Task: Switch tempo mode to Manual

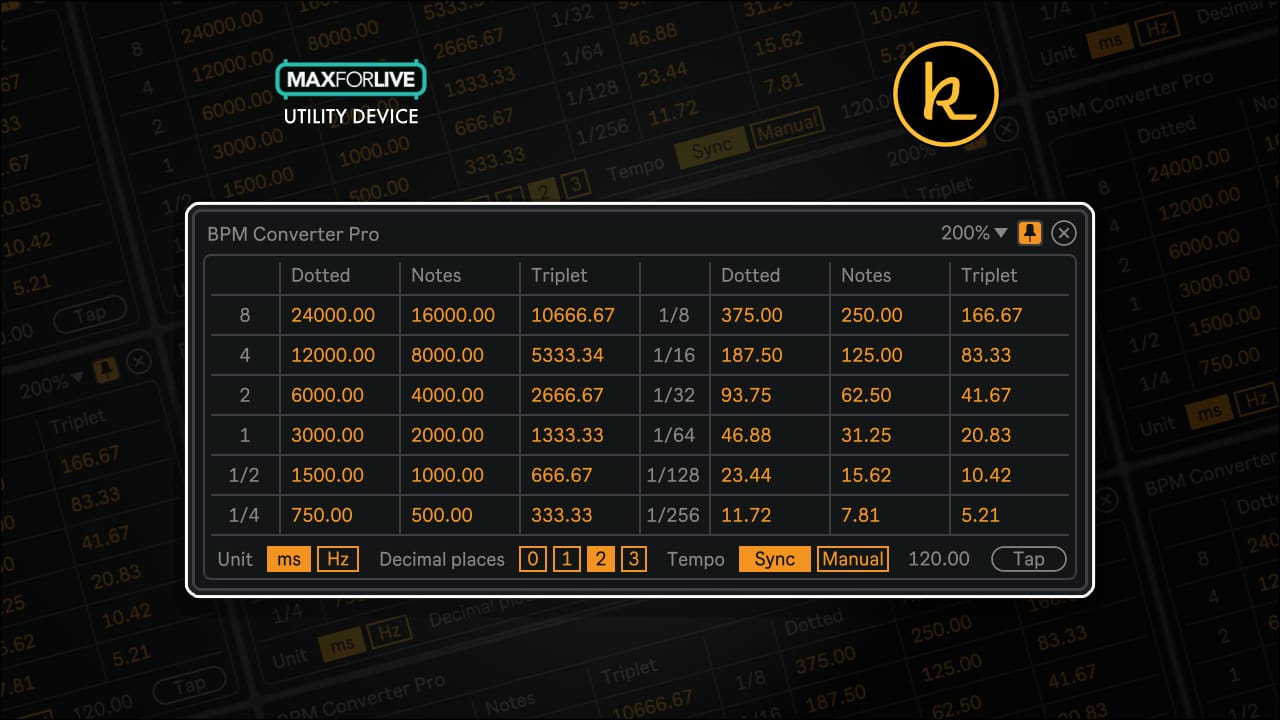Action: click(853, 559)
